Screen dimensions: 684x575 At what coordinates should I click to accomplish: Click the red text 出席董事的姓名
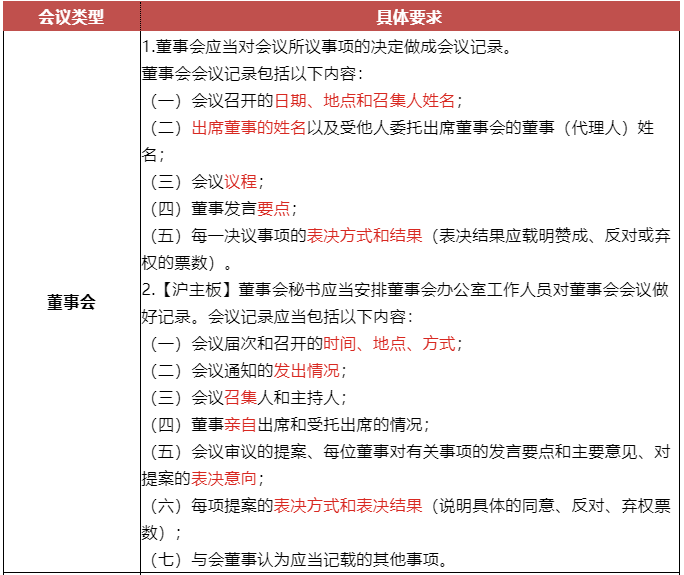(249, 128)
